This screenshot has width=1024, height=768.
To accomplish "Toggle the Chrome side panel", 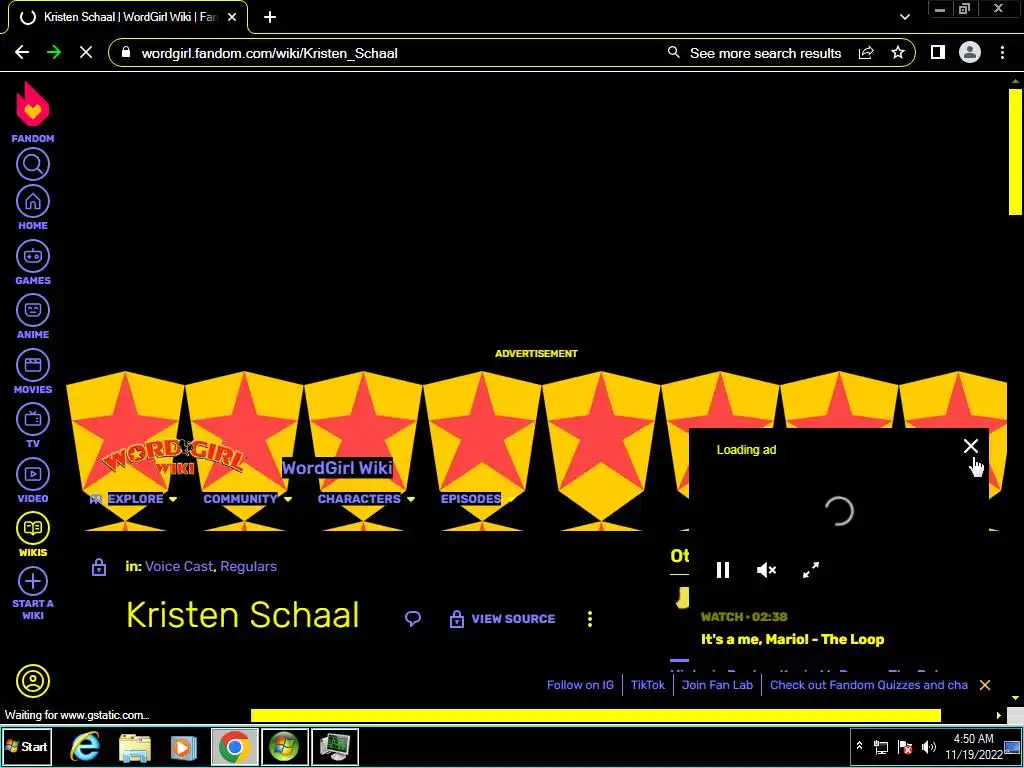I will [x=938, y=52].
